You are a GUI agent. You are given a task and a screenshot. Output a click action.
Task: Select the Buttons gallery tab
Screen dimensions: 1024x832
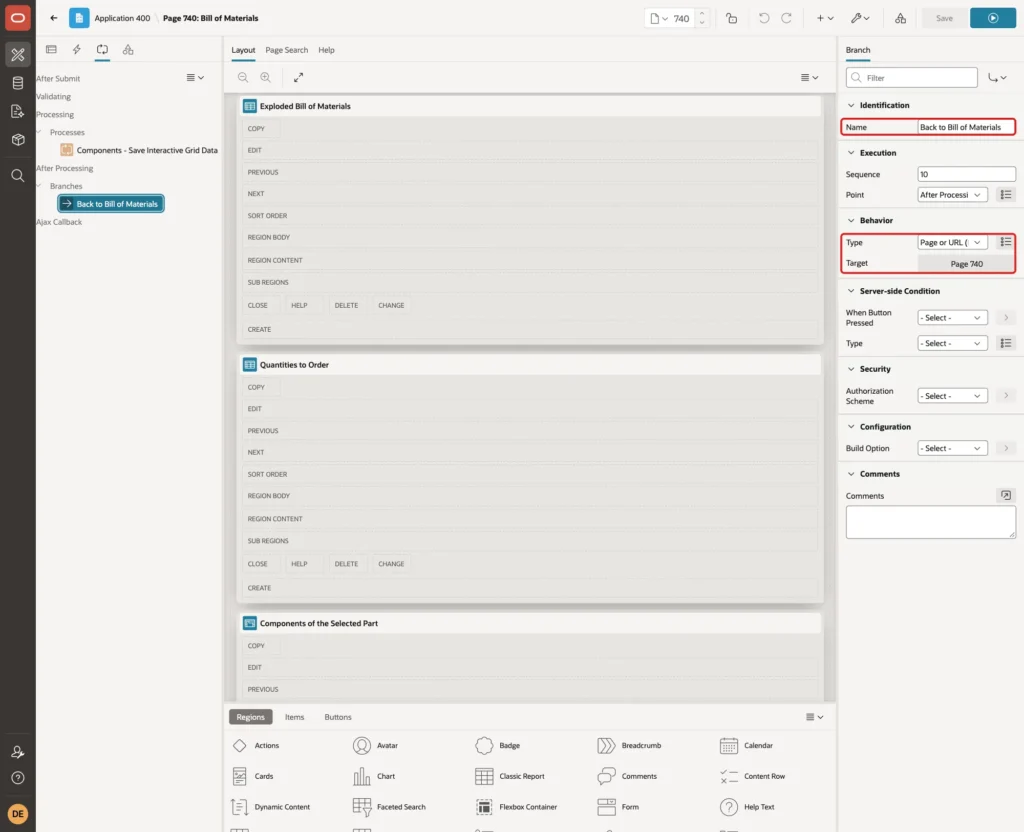pos(338,717)
